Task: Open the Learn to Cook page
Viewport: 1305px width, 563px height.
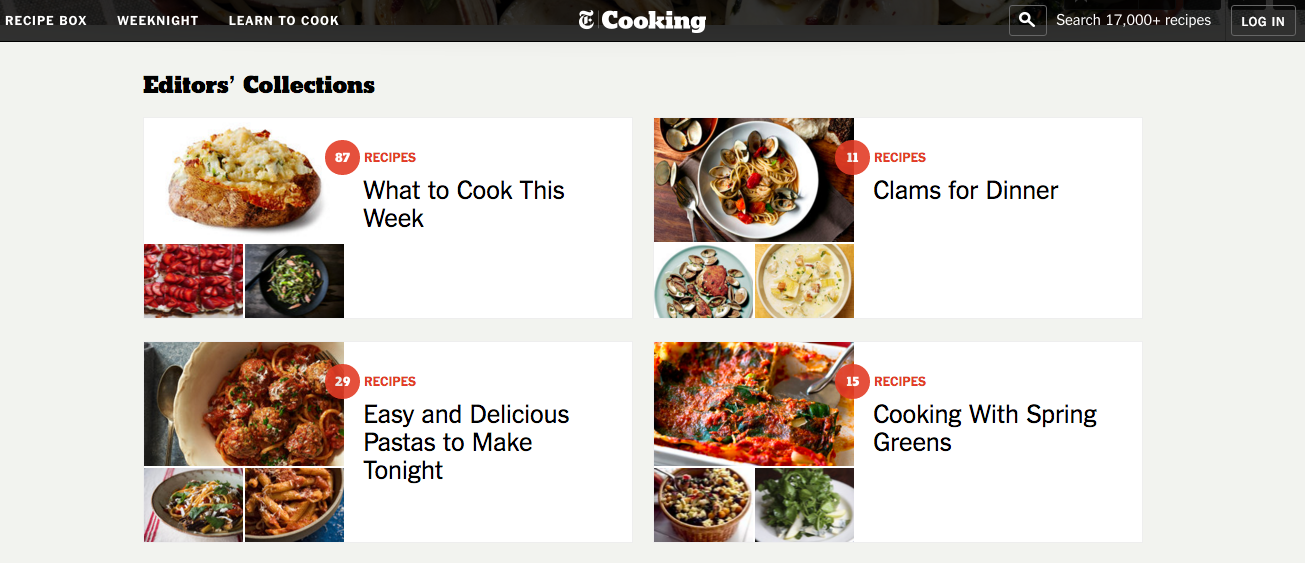Action: click(284, 21)
